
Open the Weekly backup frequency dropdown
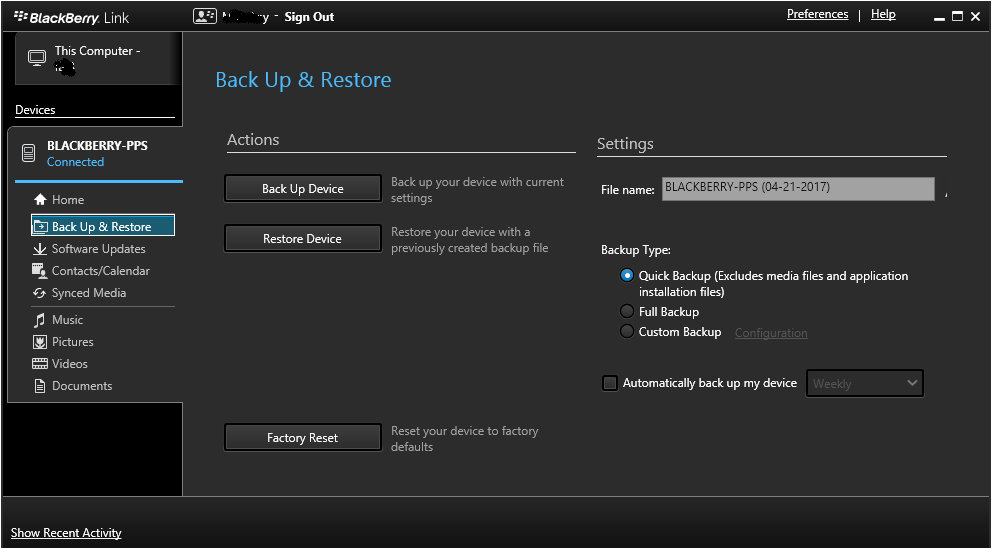864,383
